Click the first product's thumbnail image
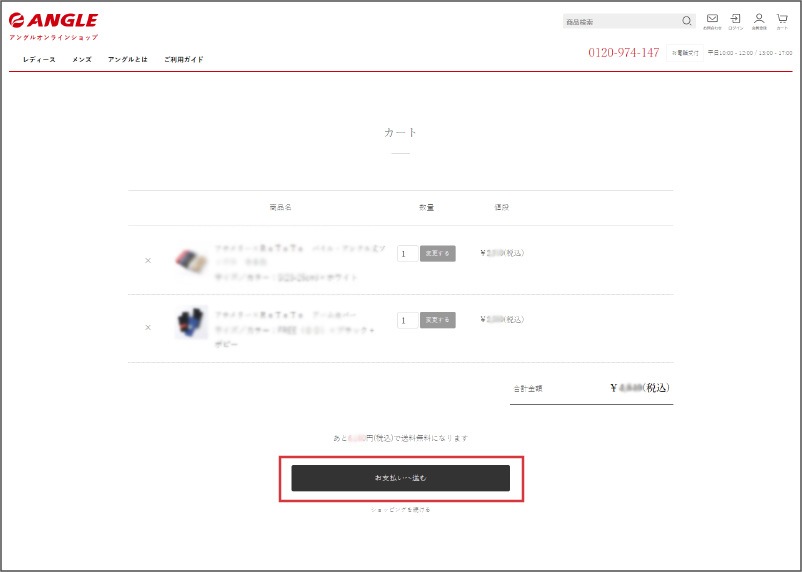This screenshot has width=802, height=572. [191, 260]
